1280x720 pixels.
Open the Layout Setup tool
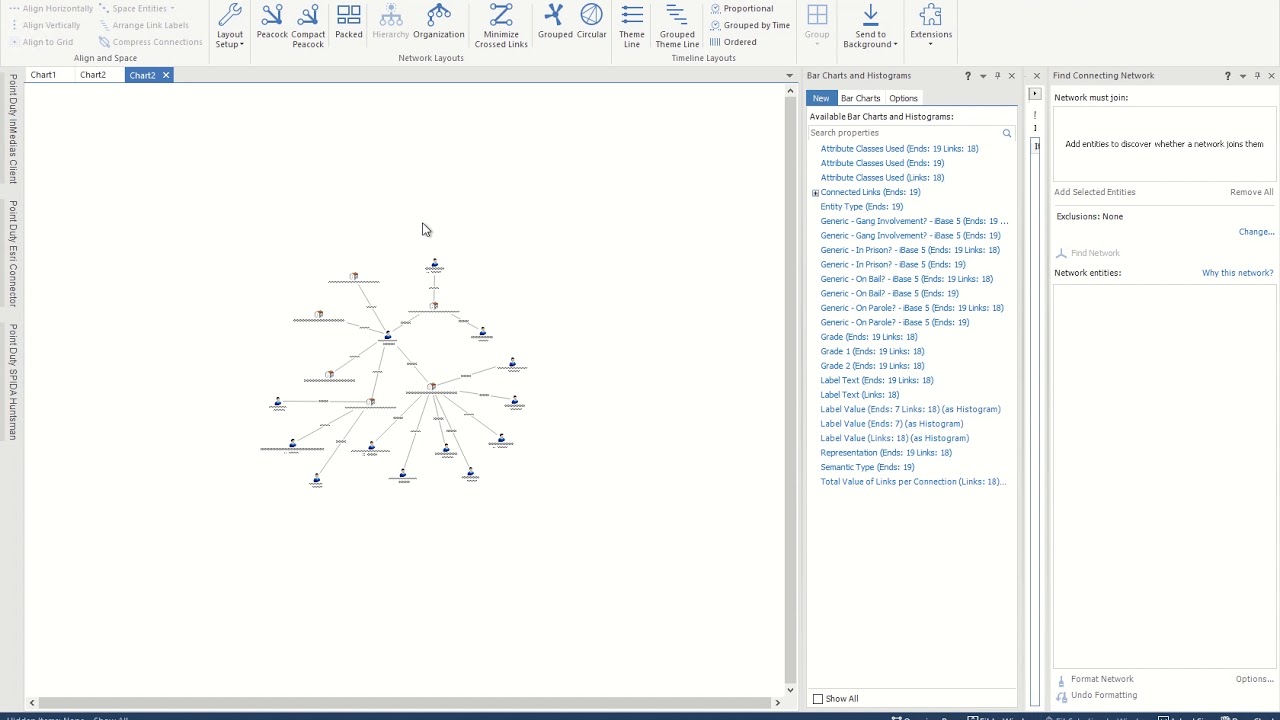tap(230, 26)
